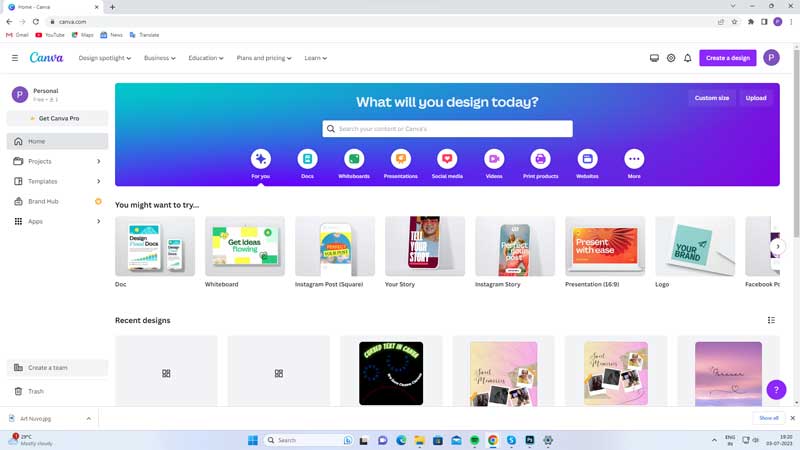Bookmark this page with the star icon
The width and height of the screenshot is (800, 450).
click(x=735, y=22)
